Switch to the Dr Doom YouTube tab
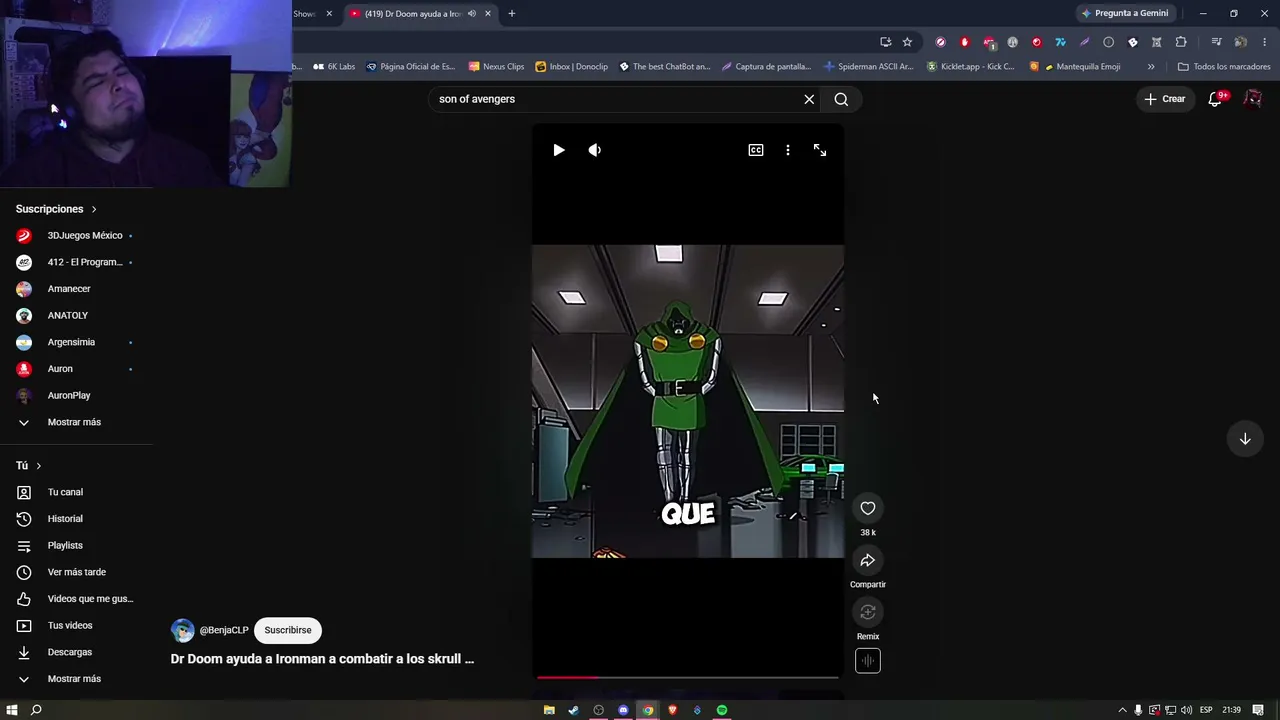1280x720 pixels. pyautogui.click(x=412, y=14)
